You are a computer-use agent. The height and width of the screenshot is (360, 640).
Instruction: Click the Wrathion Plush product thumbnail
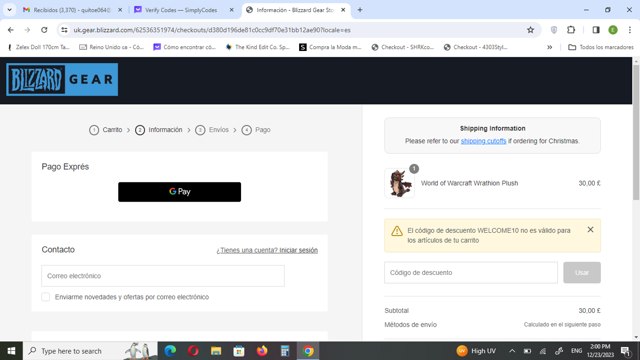click(399, 183)
